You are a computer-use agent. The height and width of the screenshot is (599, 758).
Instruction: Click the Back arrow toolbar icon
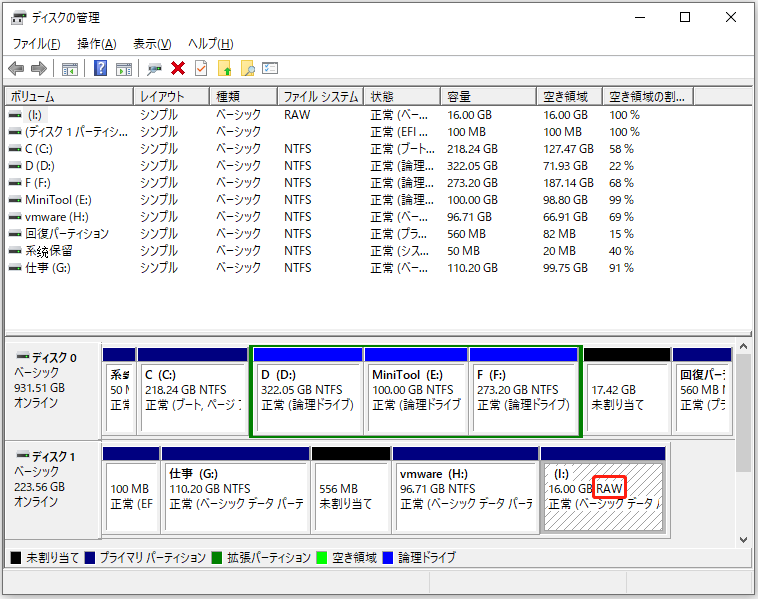[x=16, y=69]
